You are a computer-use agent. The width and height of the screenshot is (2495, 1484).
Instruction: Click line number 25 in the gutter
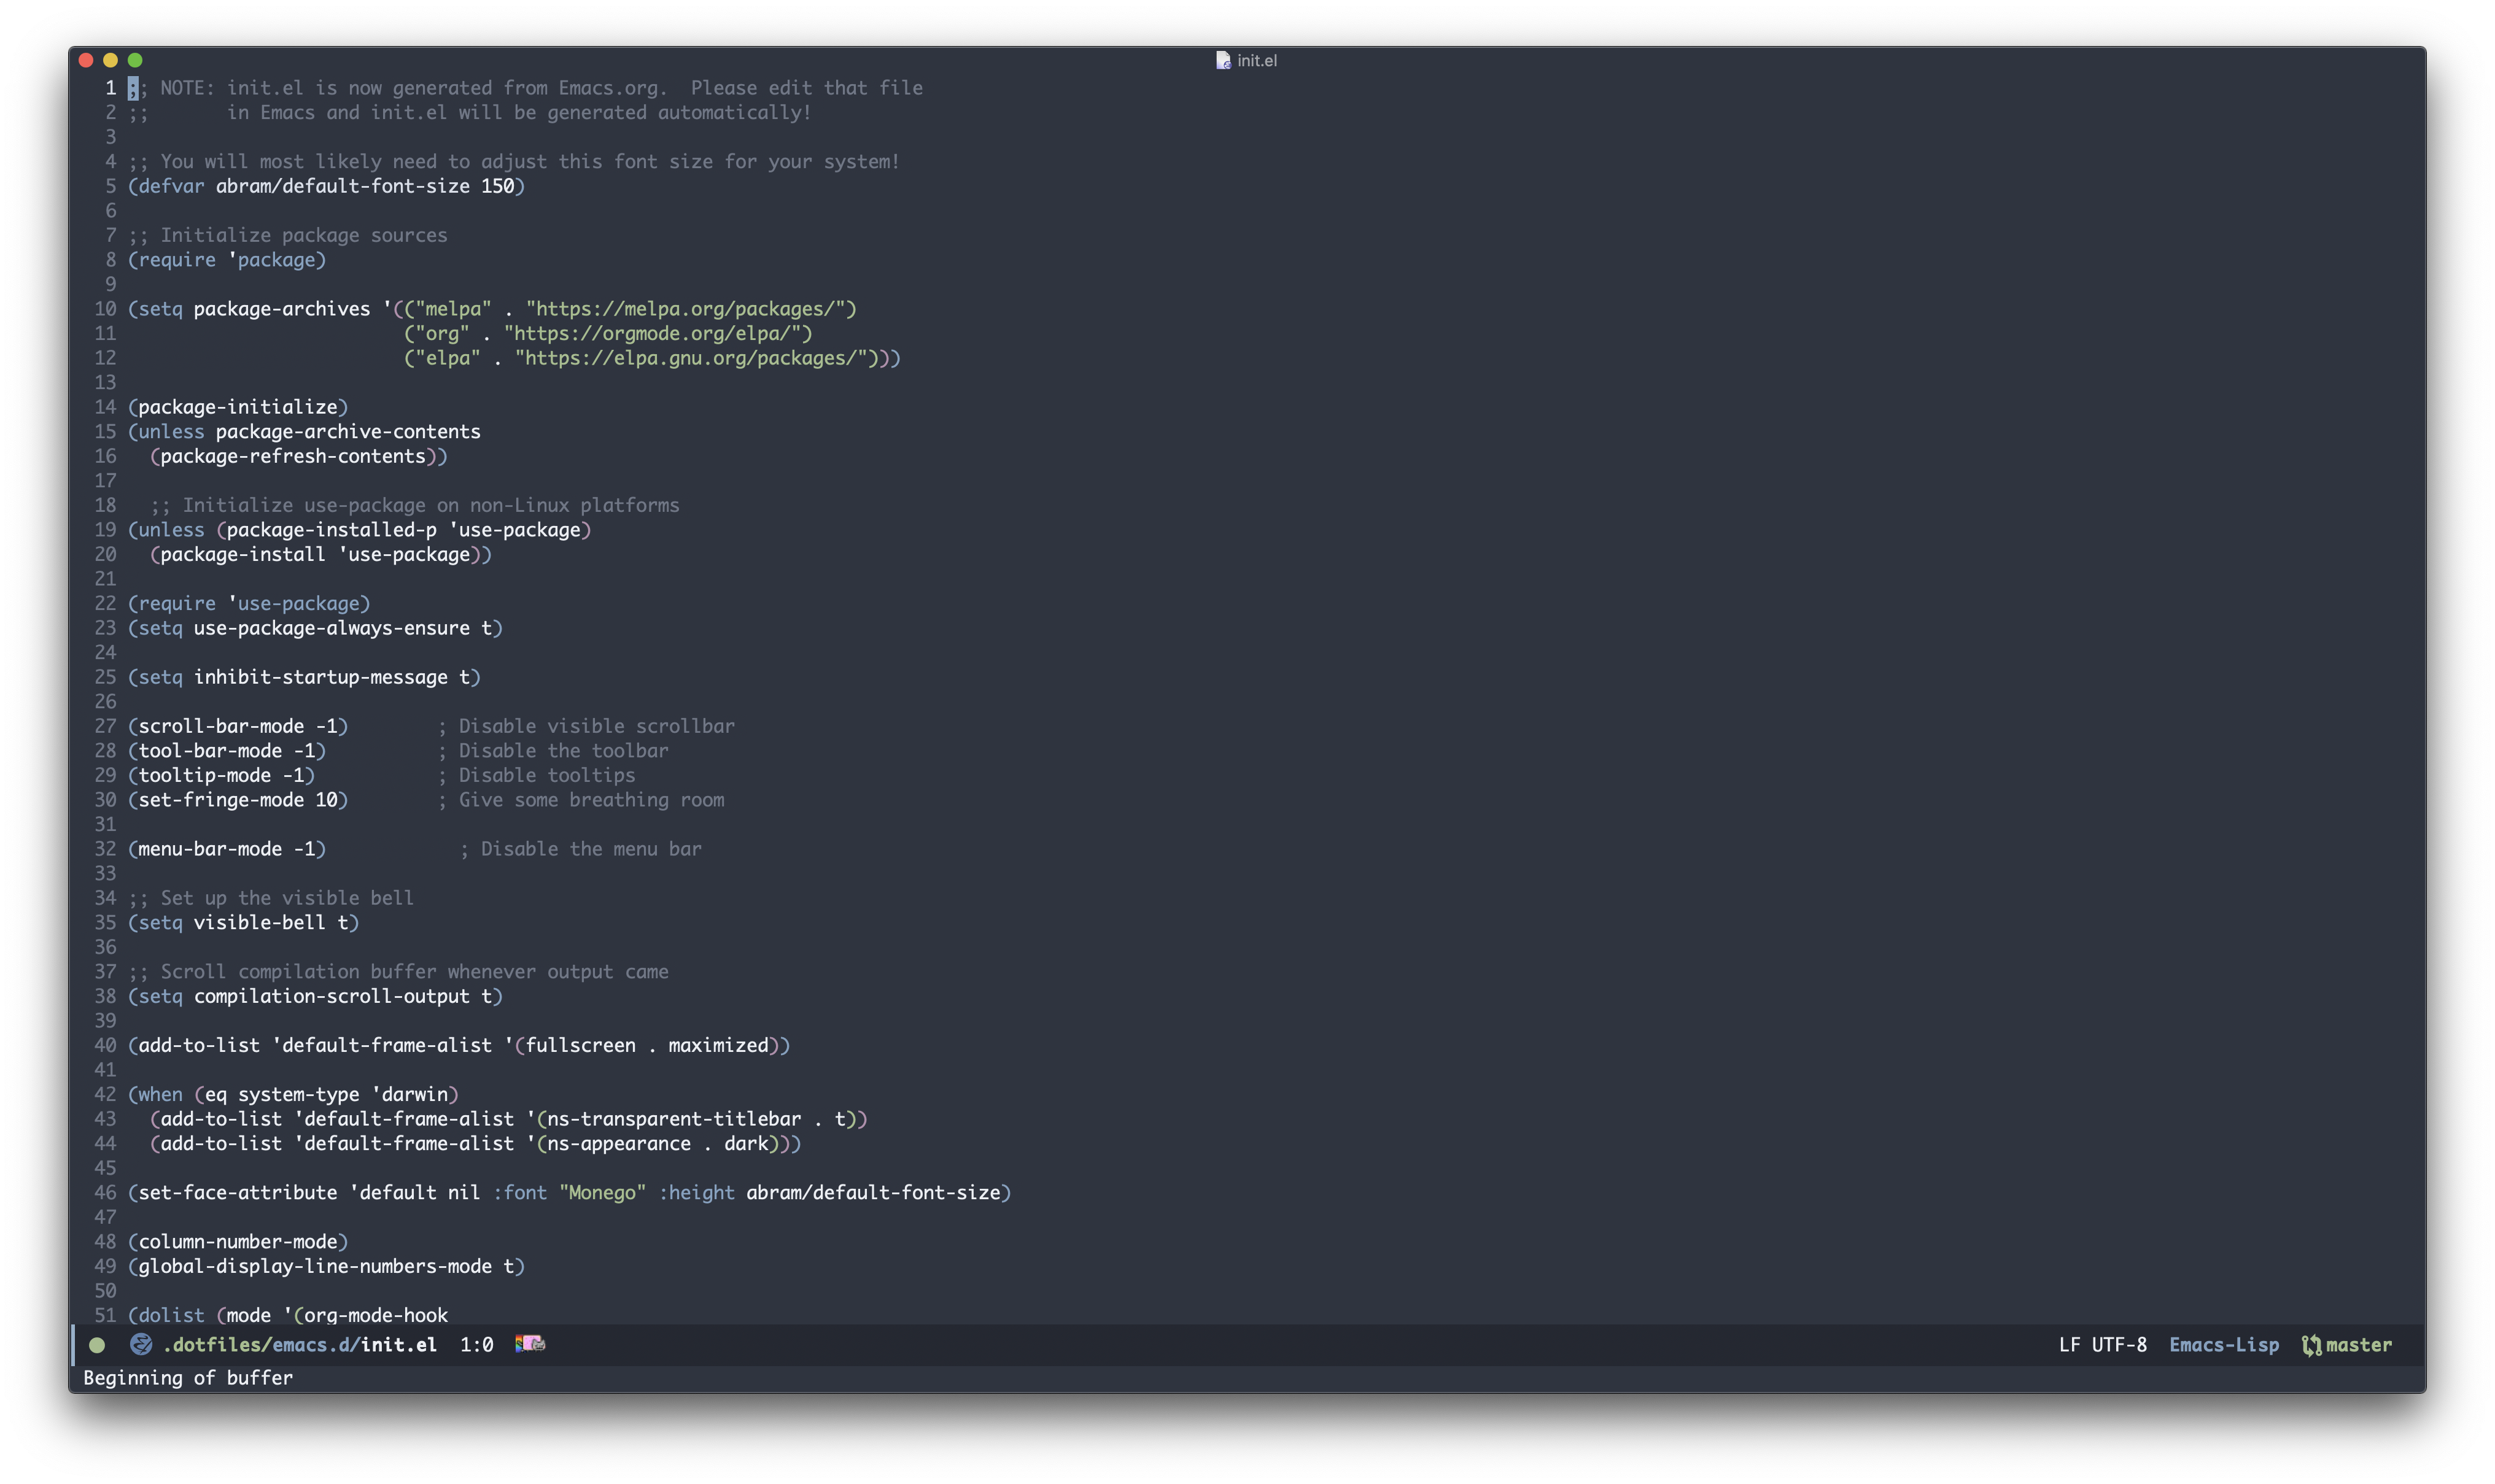tap(105, 678)
